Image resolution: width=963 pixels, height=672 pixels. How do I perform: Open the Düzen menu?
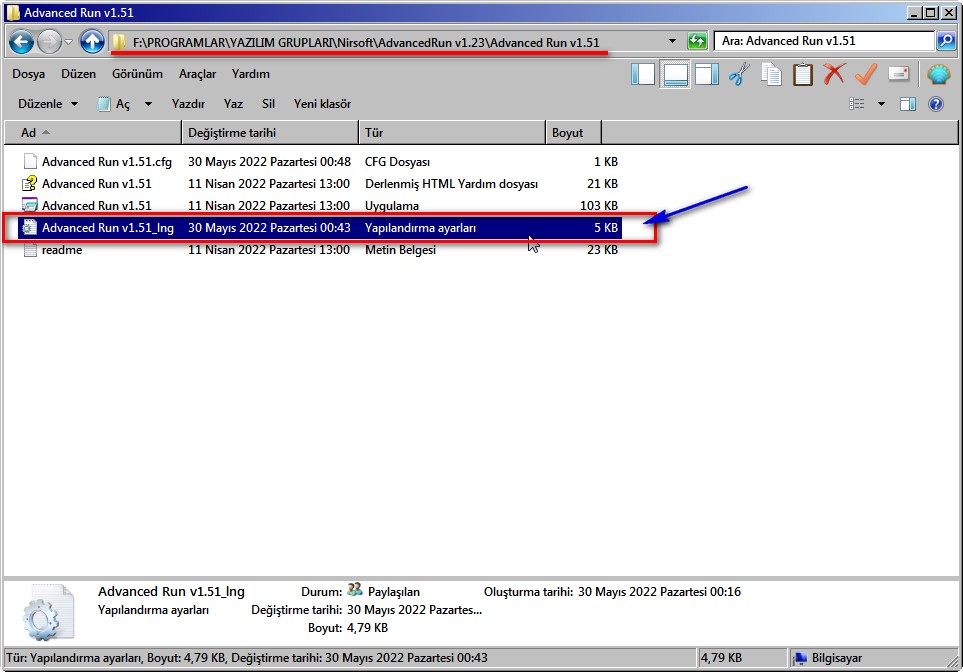[79, 74]
